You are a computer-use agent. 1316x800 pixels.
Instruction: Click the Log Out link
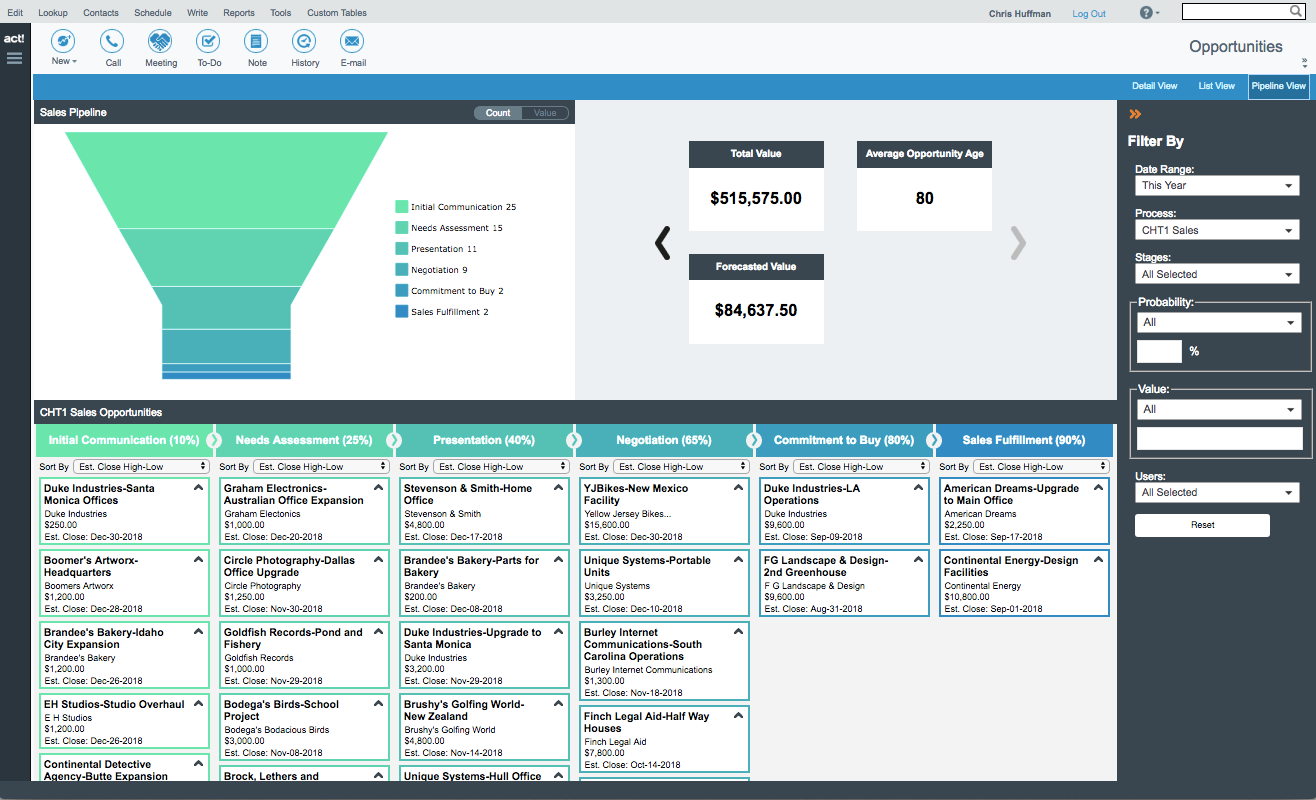point(1089,14)
